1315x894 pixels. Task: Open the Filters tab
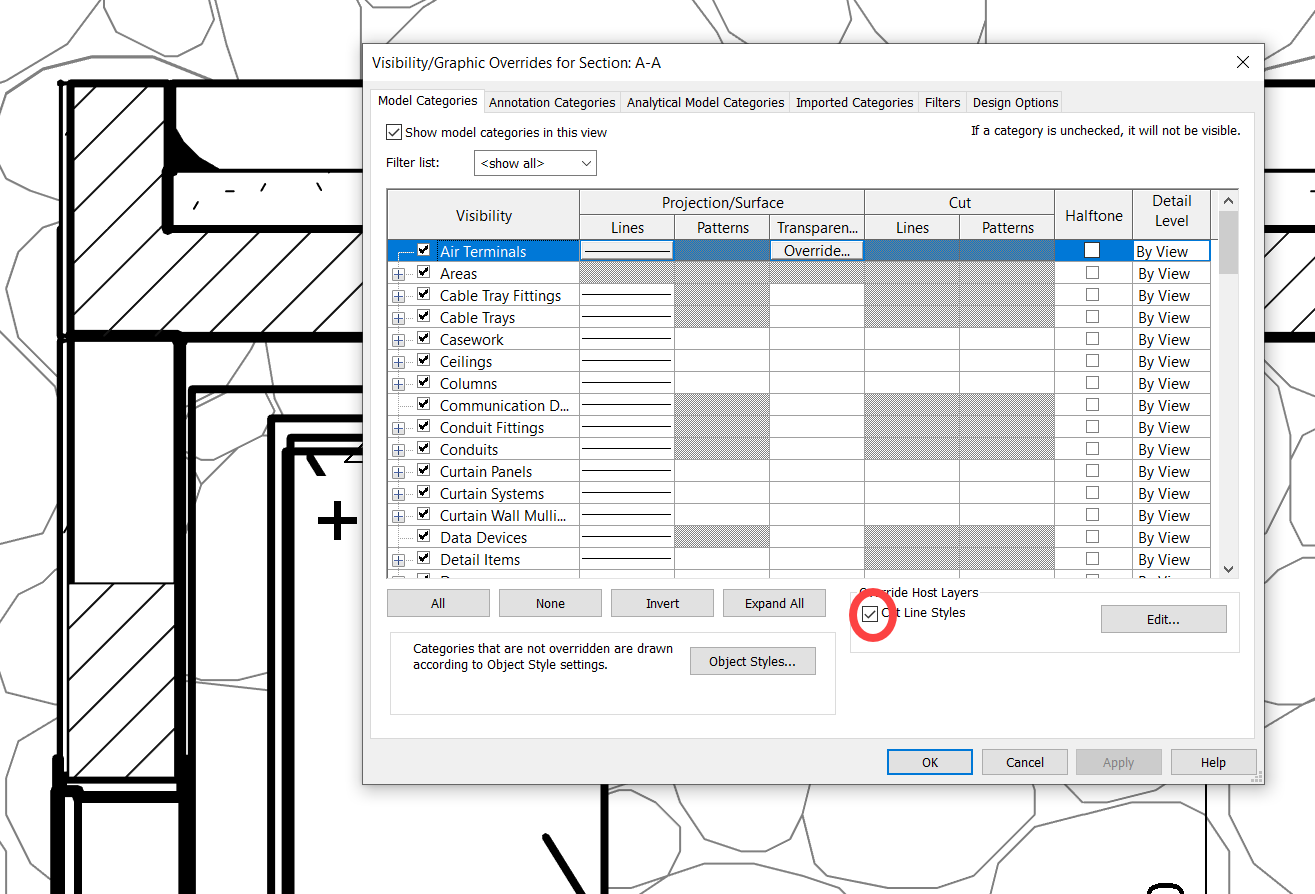click(942, 101)
